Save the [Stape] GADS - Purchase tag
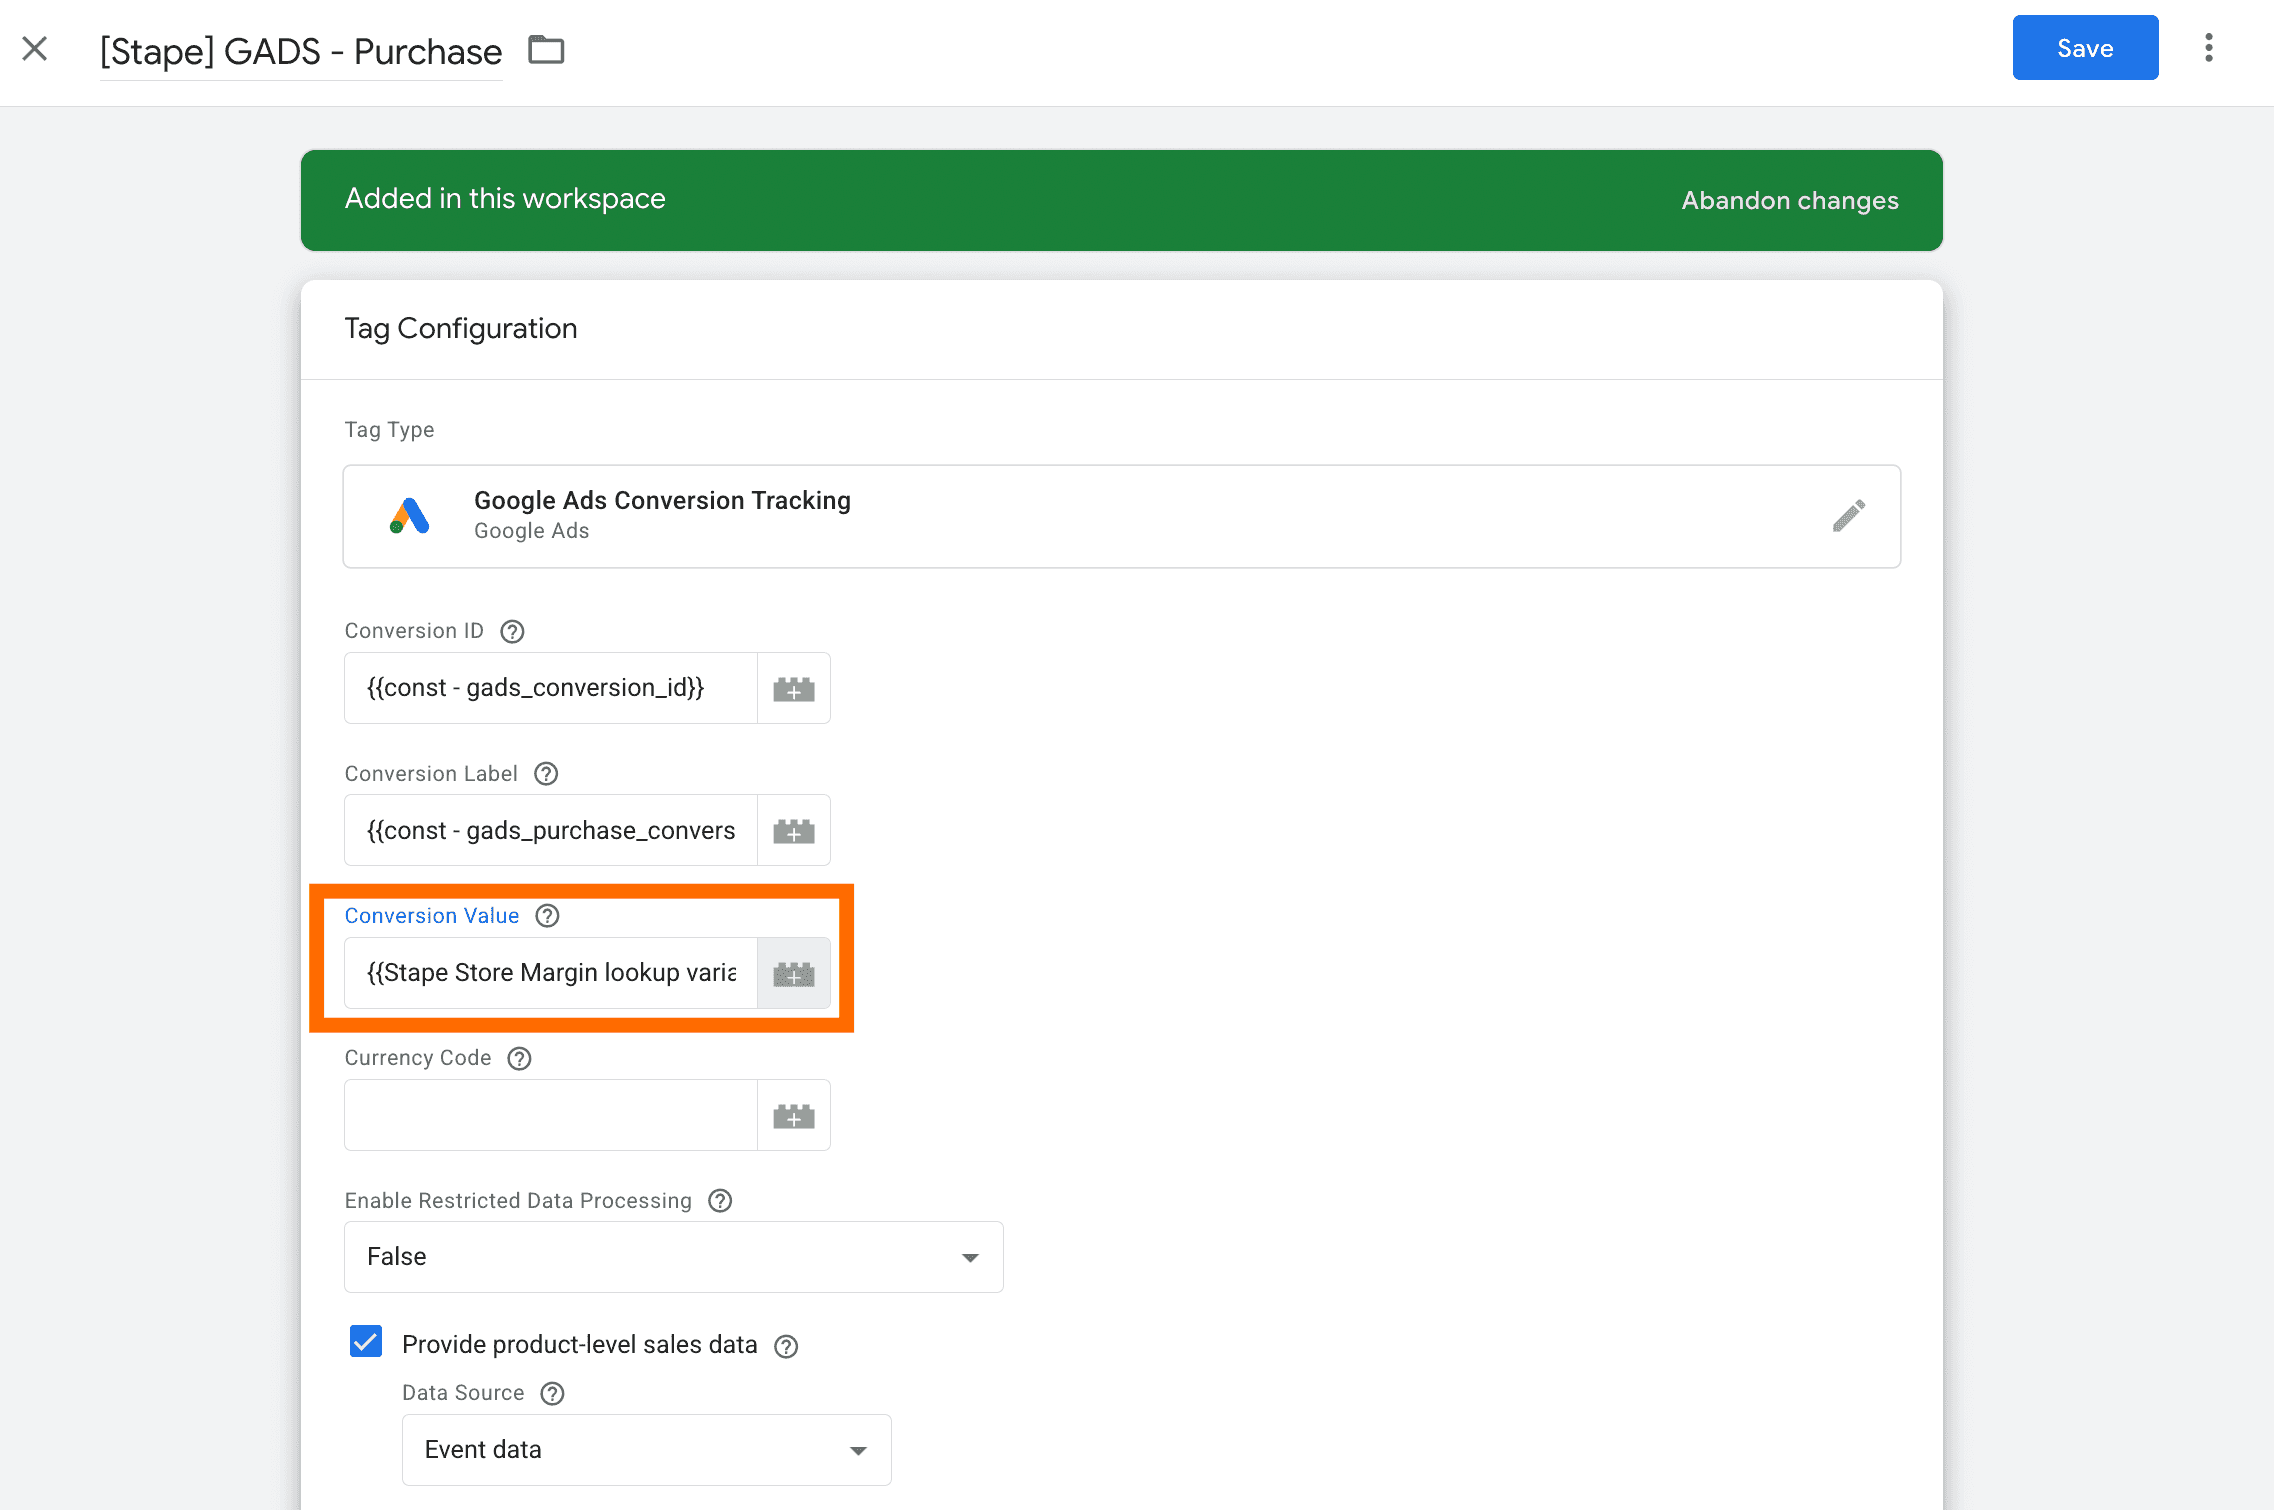This screenshot has width=2274, height=1510. [x=2085, y=47]
